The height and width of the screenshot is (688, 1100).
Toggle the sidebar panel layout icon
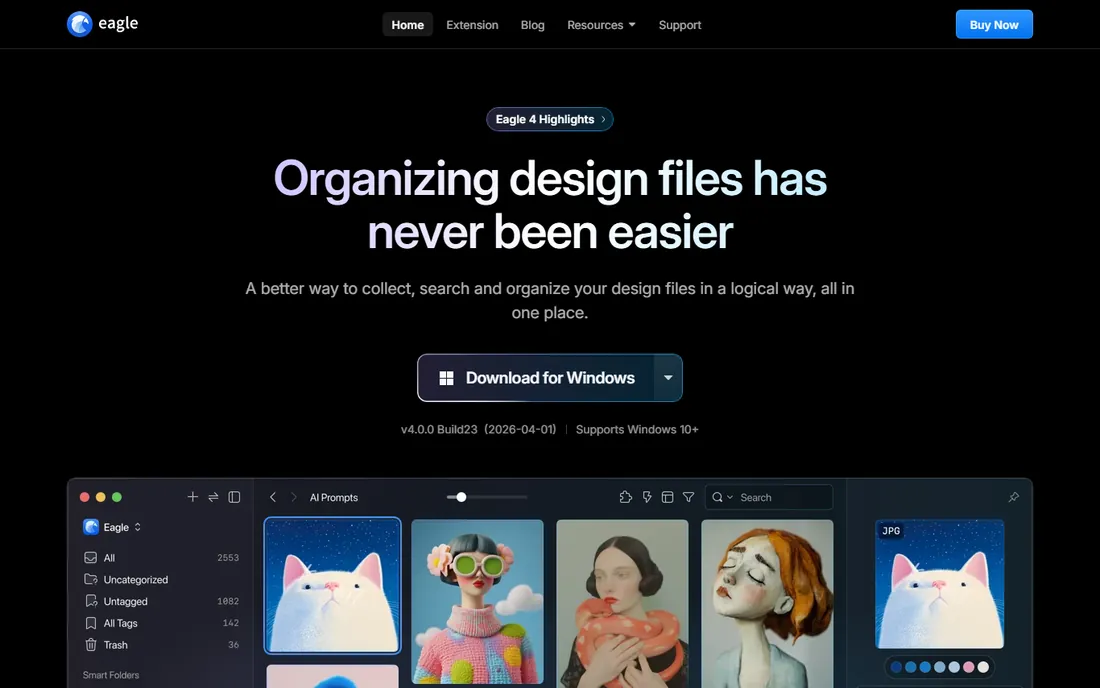pos(234,497)
